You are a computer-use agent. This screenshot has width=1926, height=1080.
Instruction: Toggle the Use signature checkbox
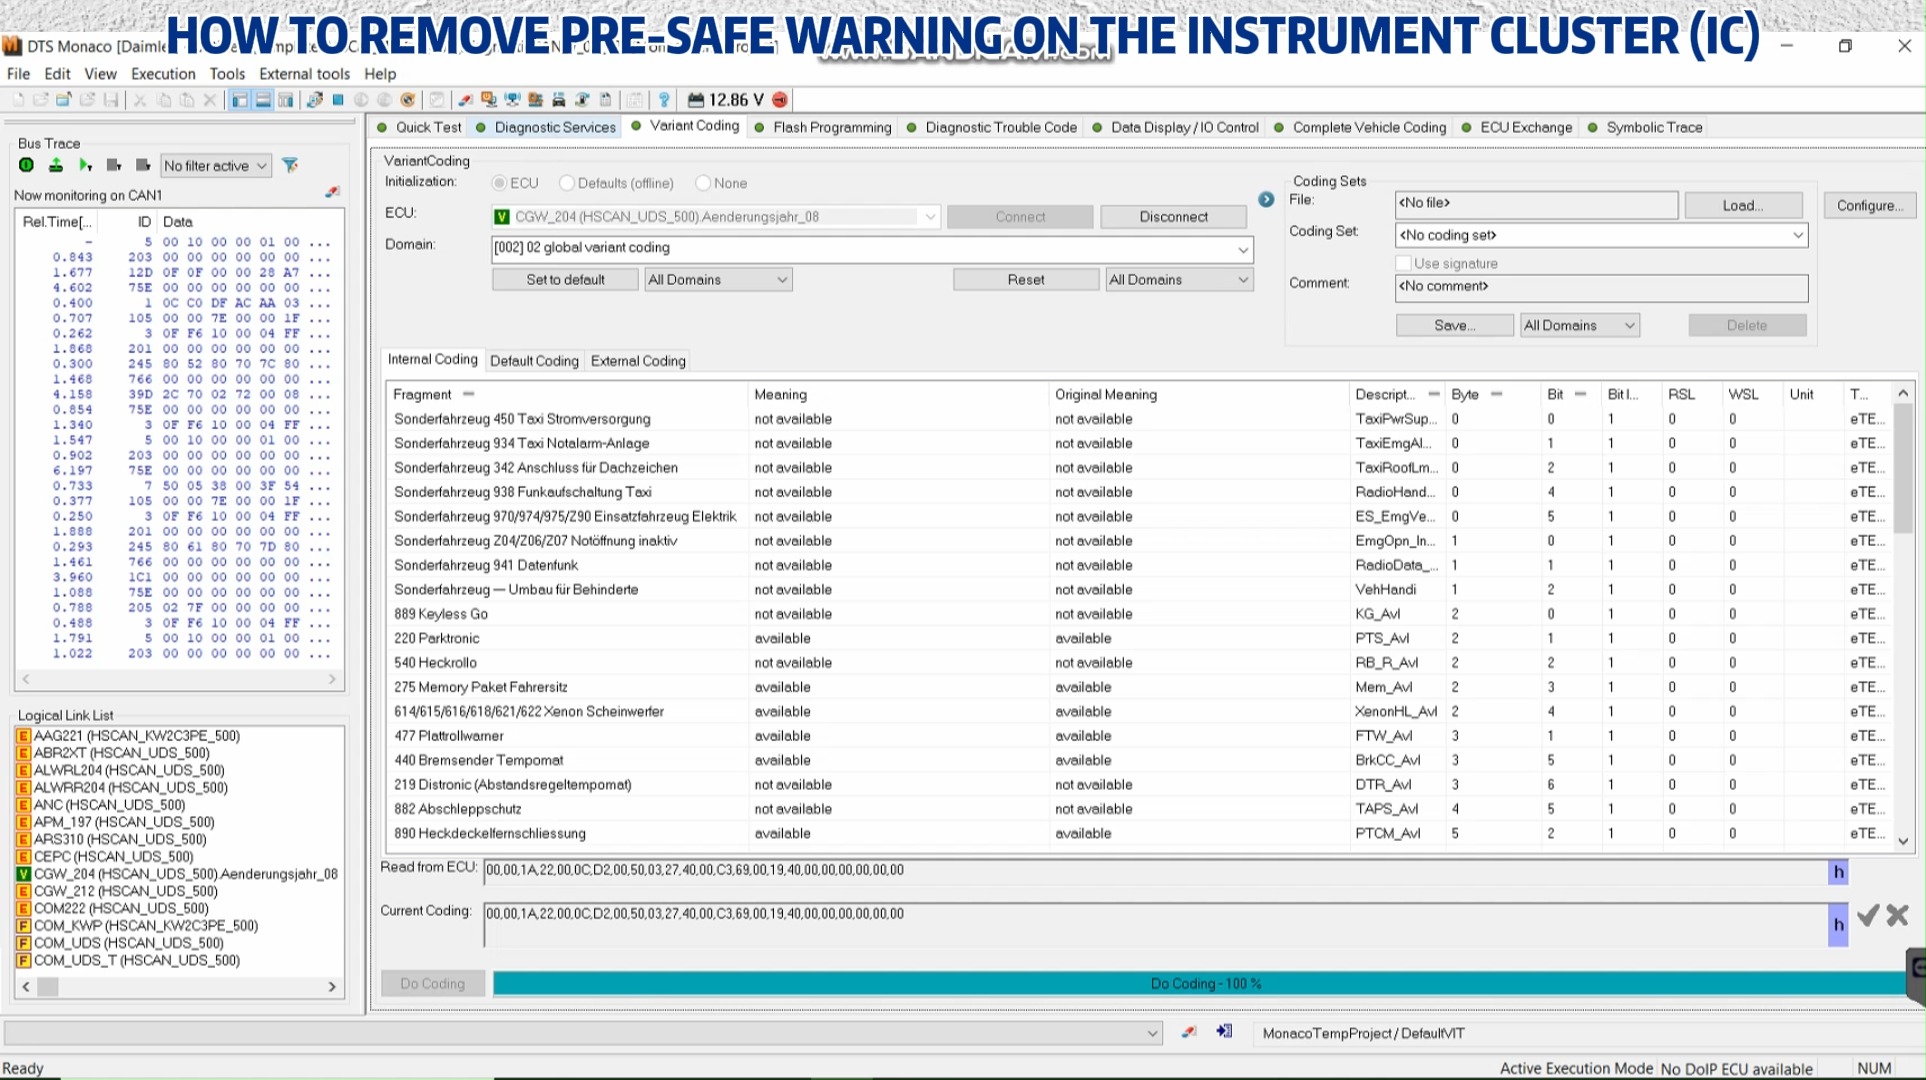(1403, 263)
